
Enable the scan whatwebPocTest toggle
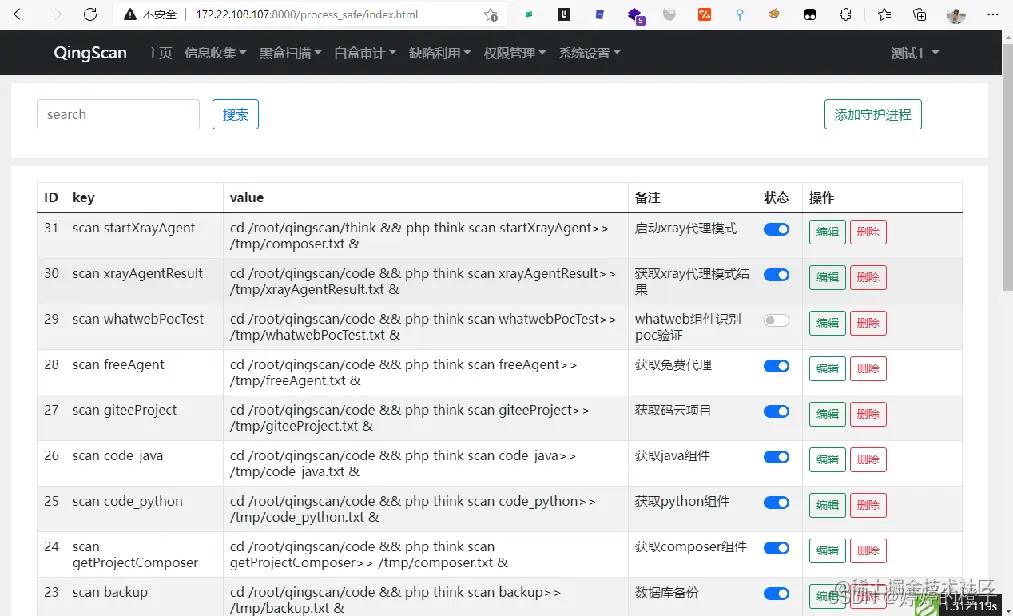tap(777, 320)
